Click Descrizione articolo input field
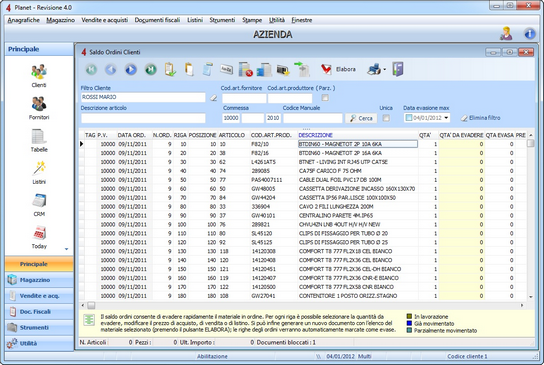The width and height of the screenshot is (544, 365). [143, 118]
